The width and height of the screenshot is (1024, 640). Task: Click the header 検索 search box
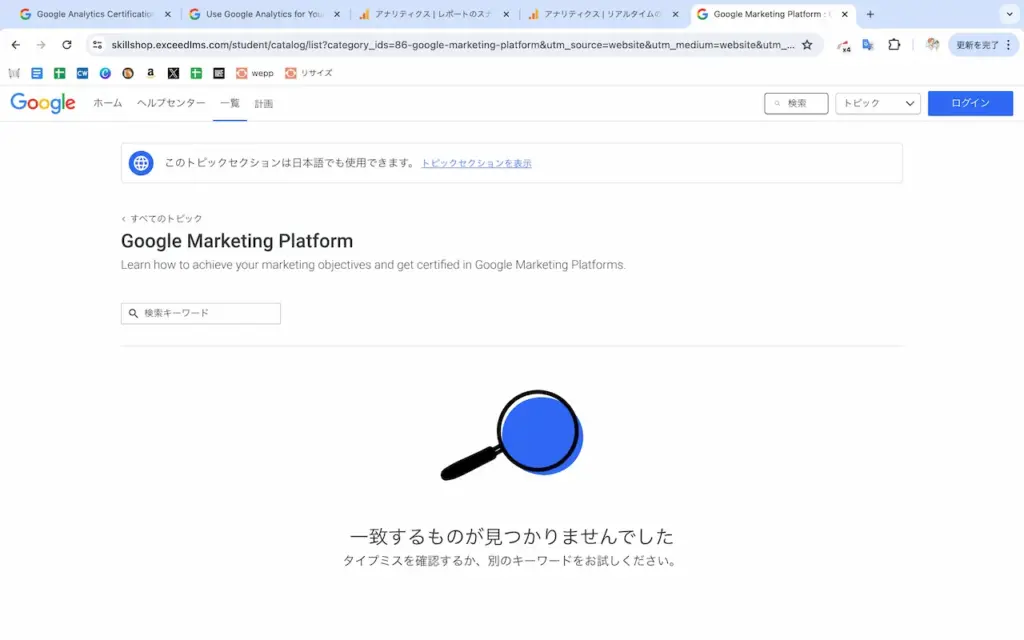click(796, 103)
